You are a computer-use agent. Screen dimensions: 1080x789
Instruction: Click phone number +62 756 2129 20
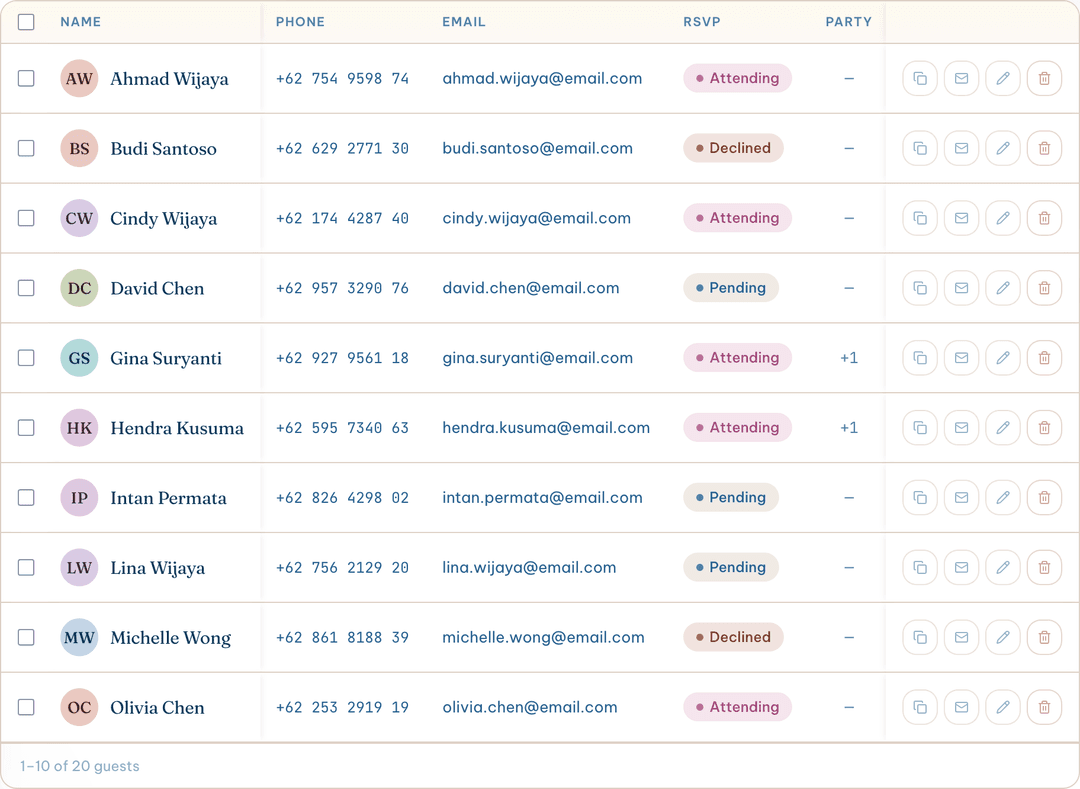click(342, 568)
